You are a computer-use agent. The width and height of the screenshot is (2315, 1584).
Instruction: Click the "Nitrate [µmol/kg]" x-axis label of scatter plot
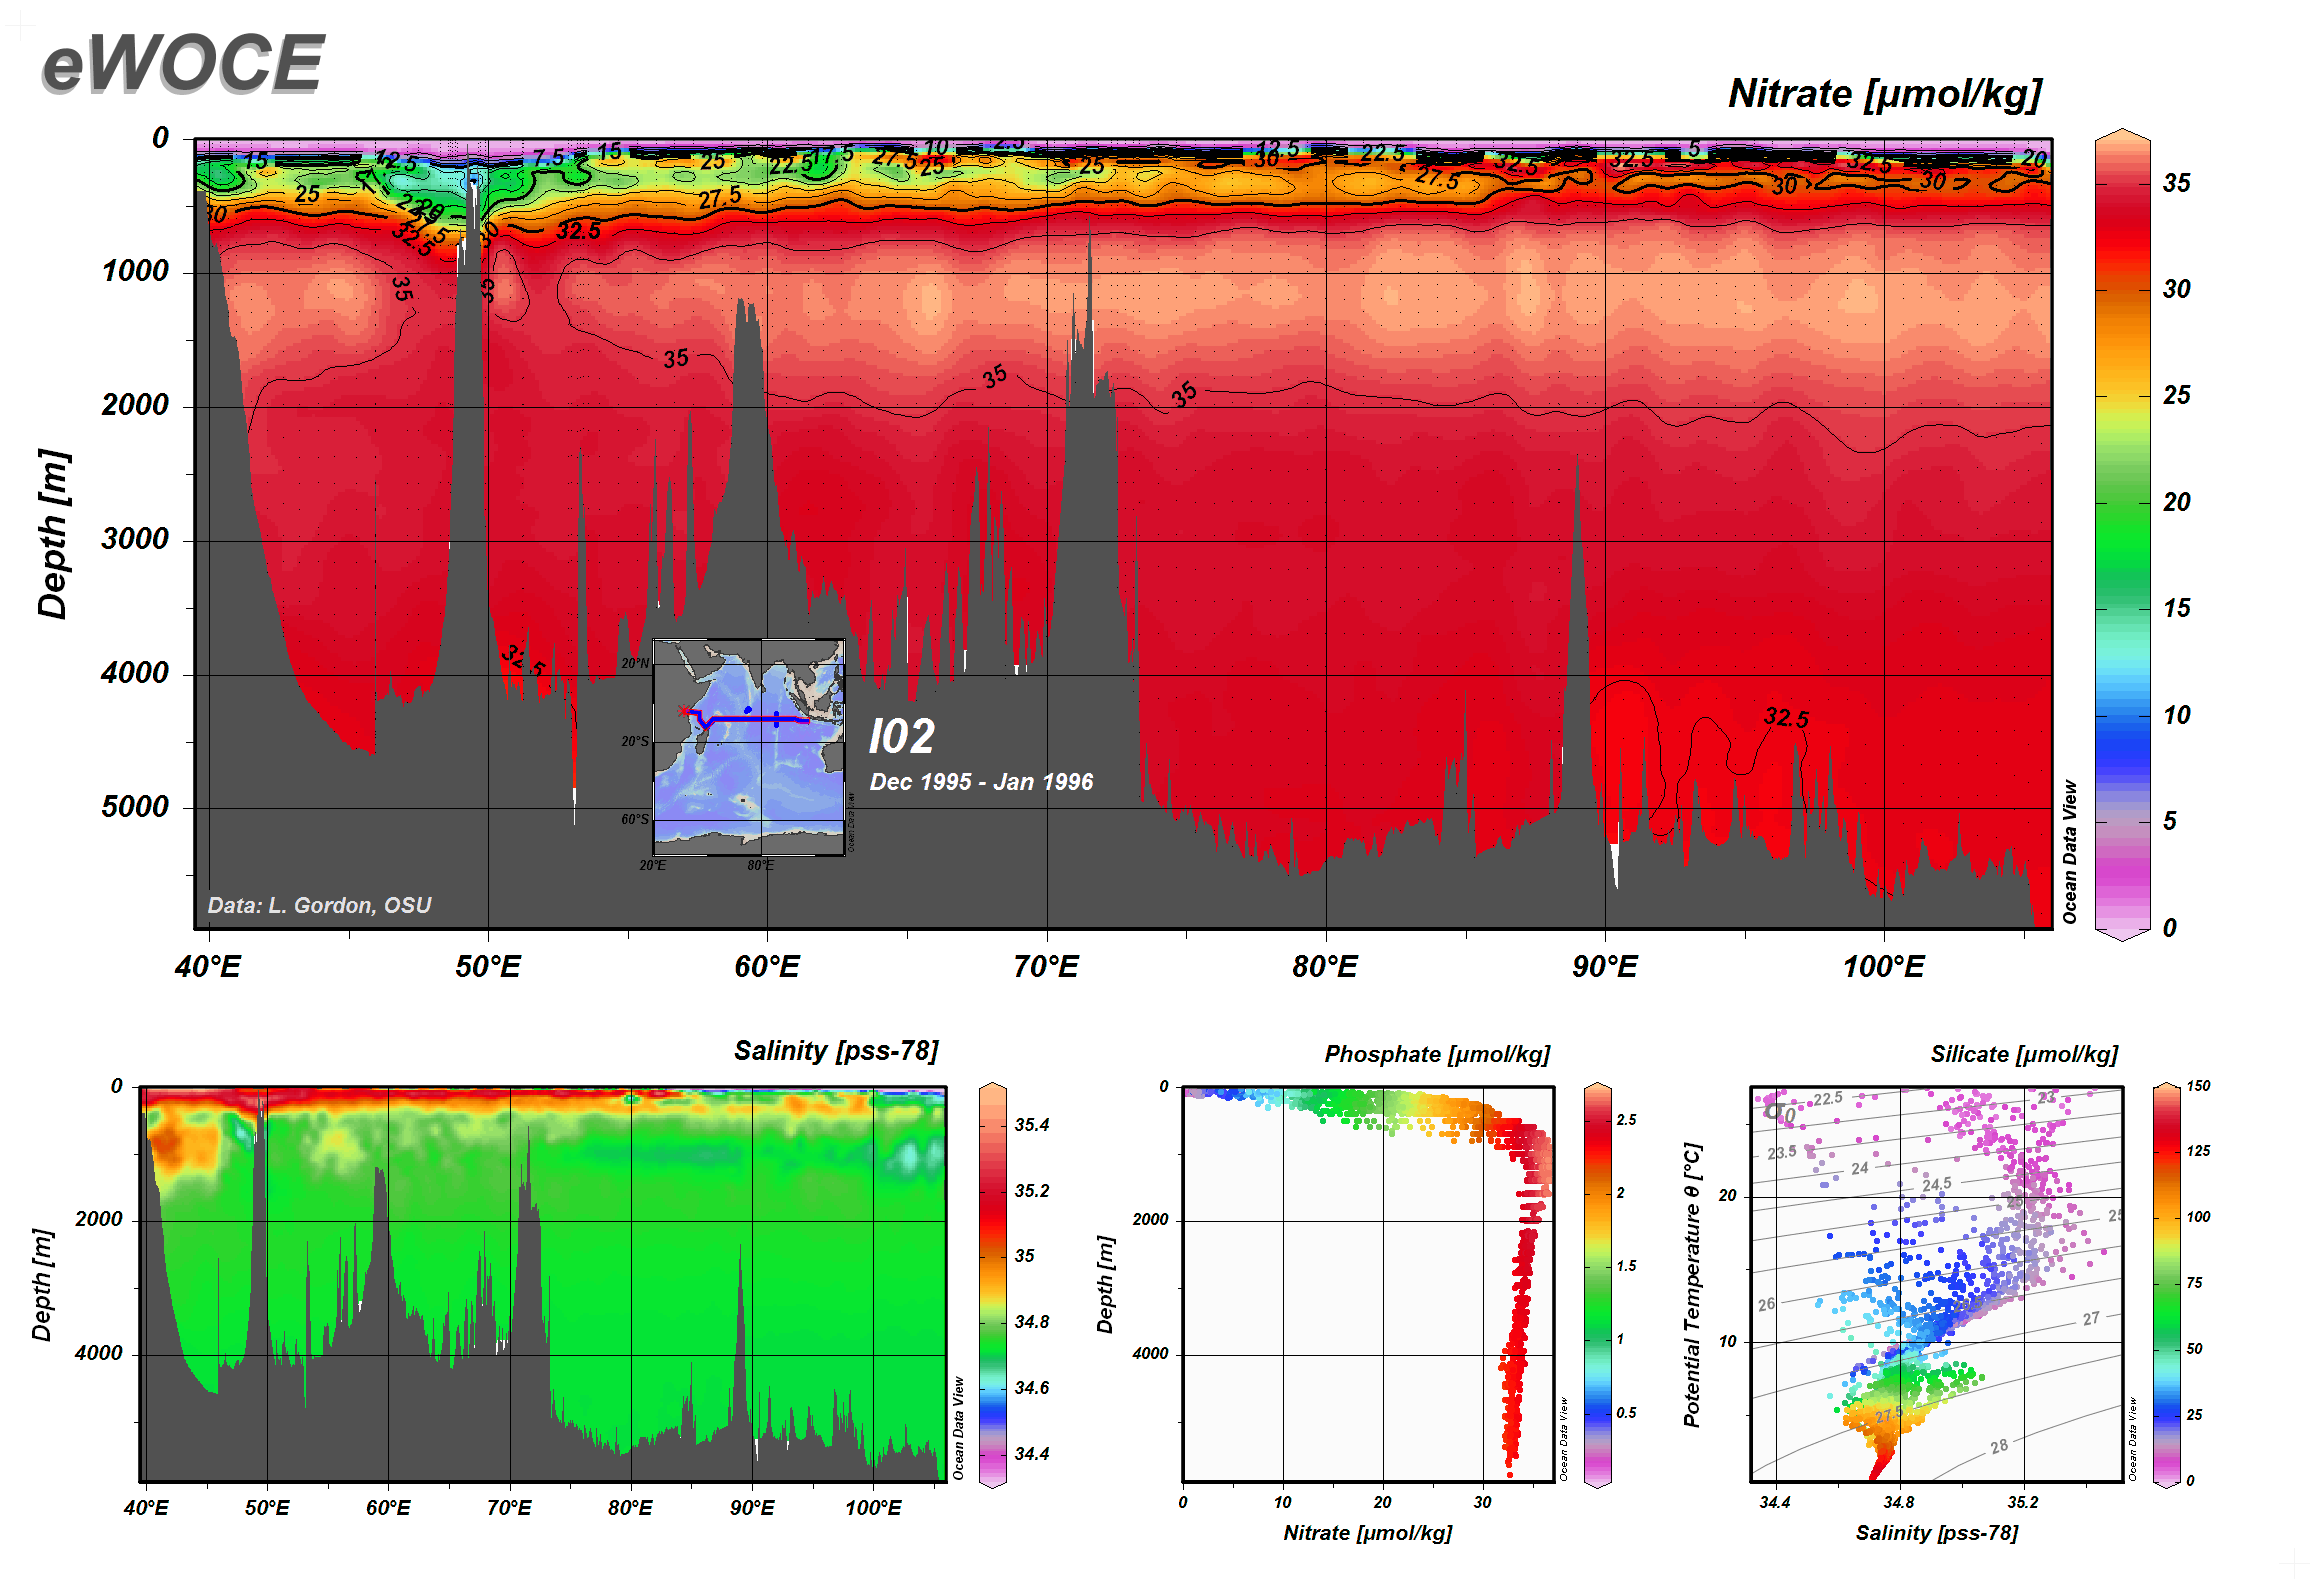point(1368,1533)
